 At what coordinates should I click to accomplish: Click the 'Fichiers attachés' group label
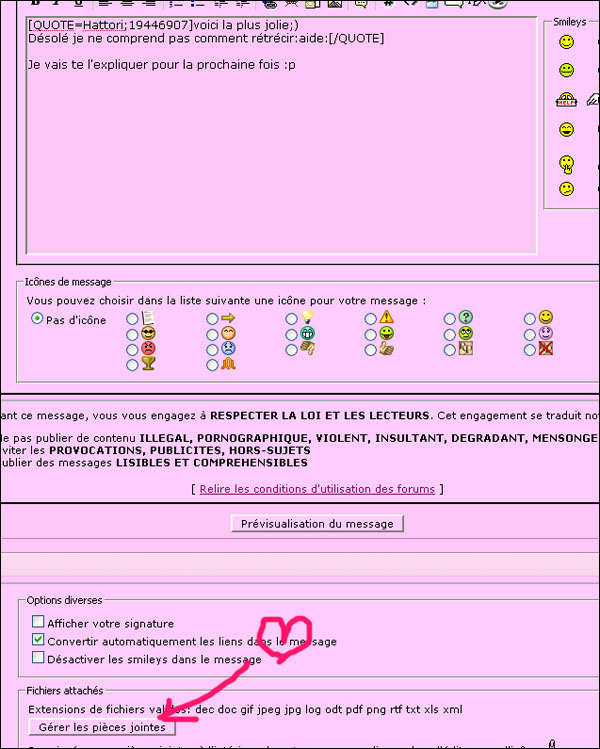coord(64,690)
